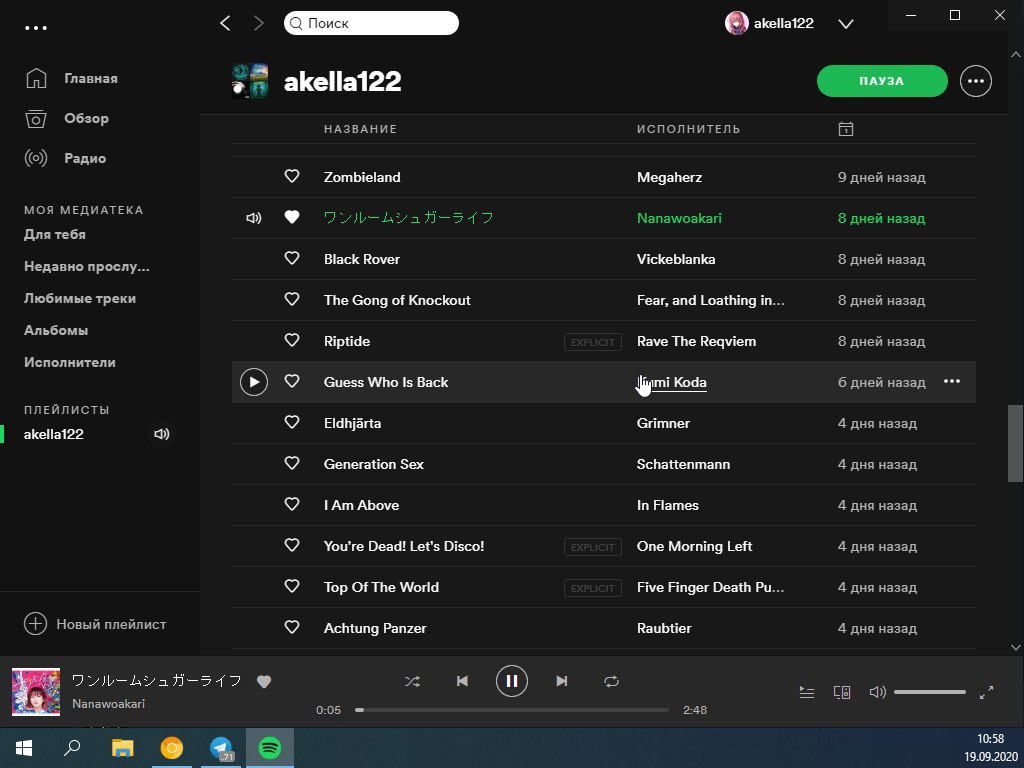The image size is (1024, 768).
Task: Select akella122 playlist in sidebar
Action: tap(54, 434)
